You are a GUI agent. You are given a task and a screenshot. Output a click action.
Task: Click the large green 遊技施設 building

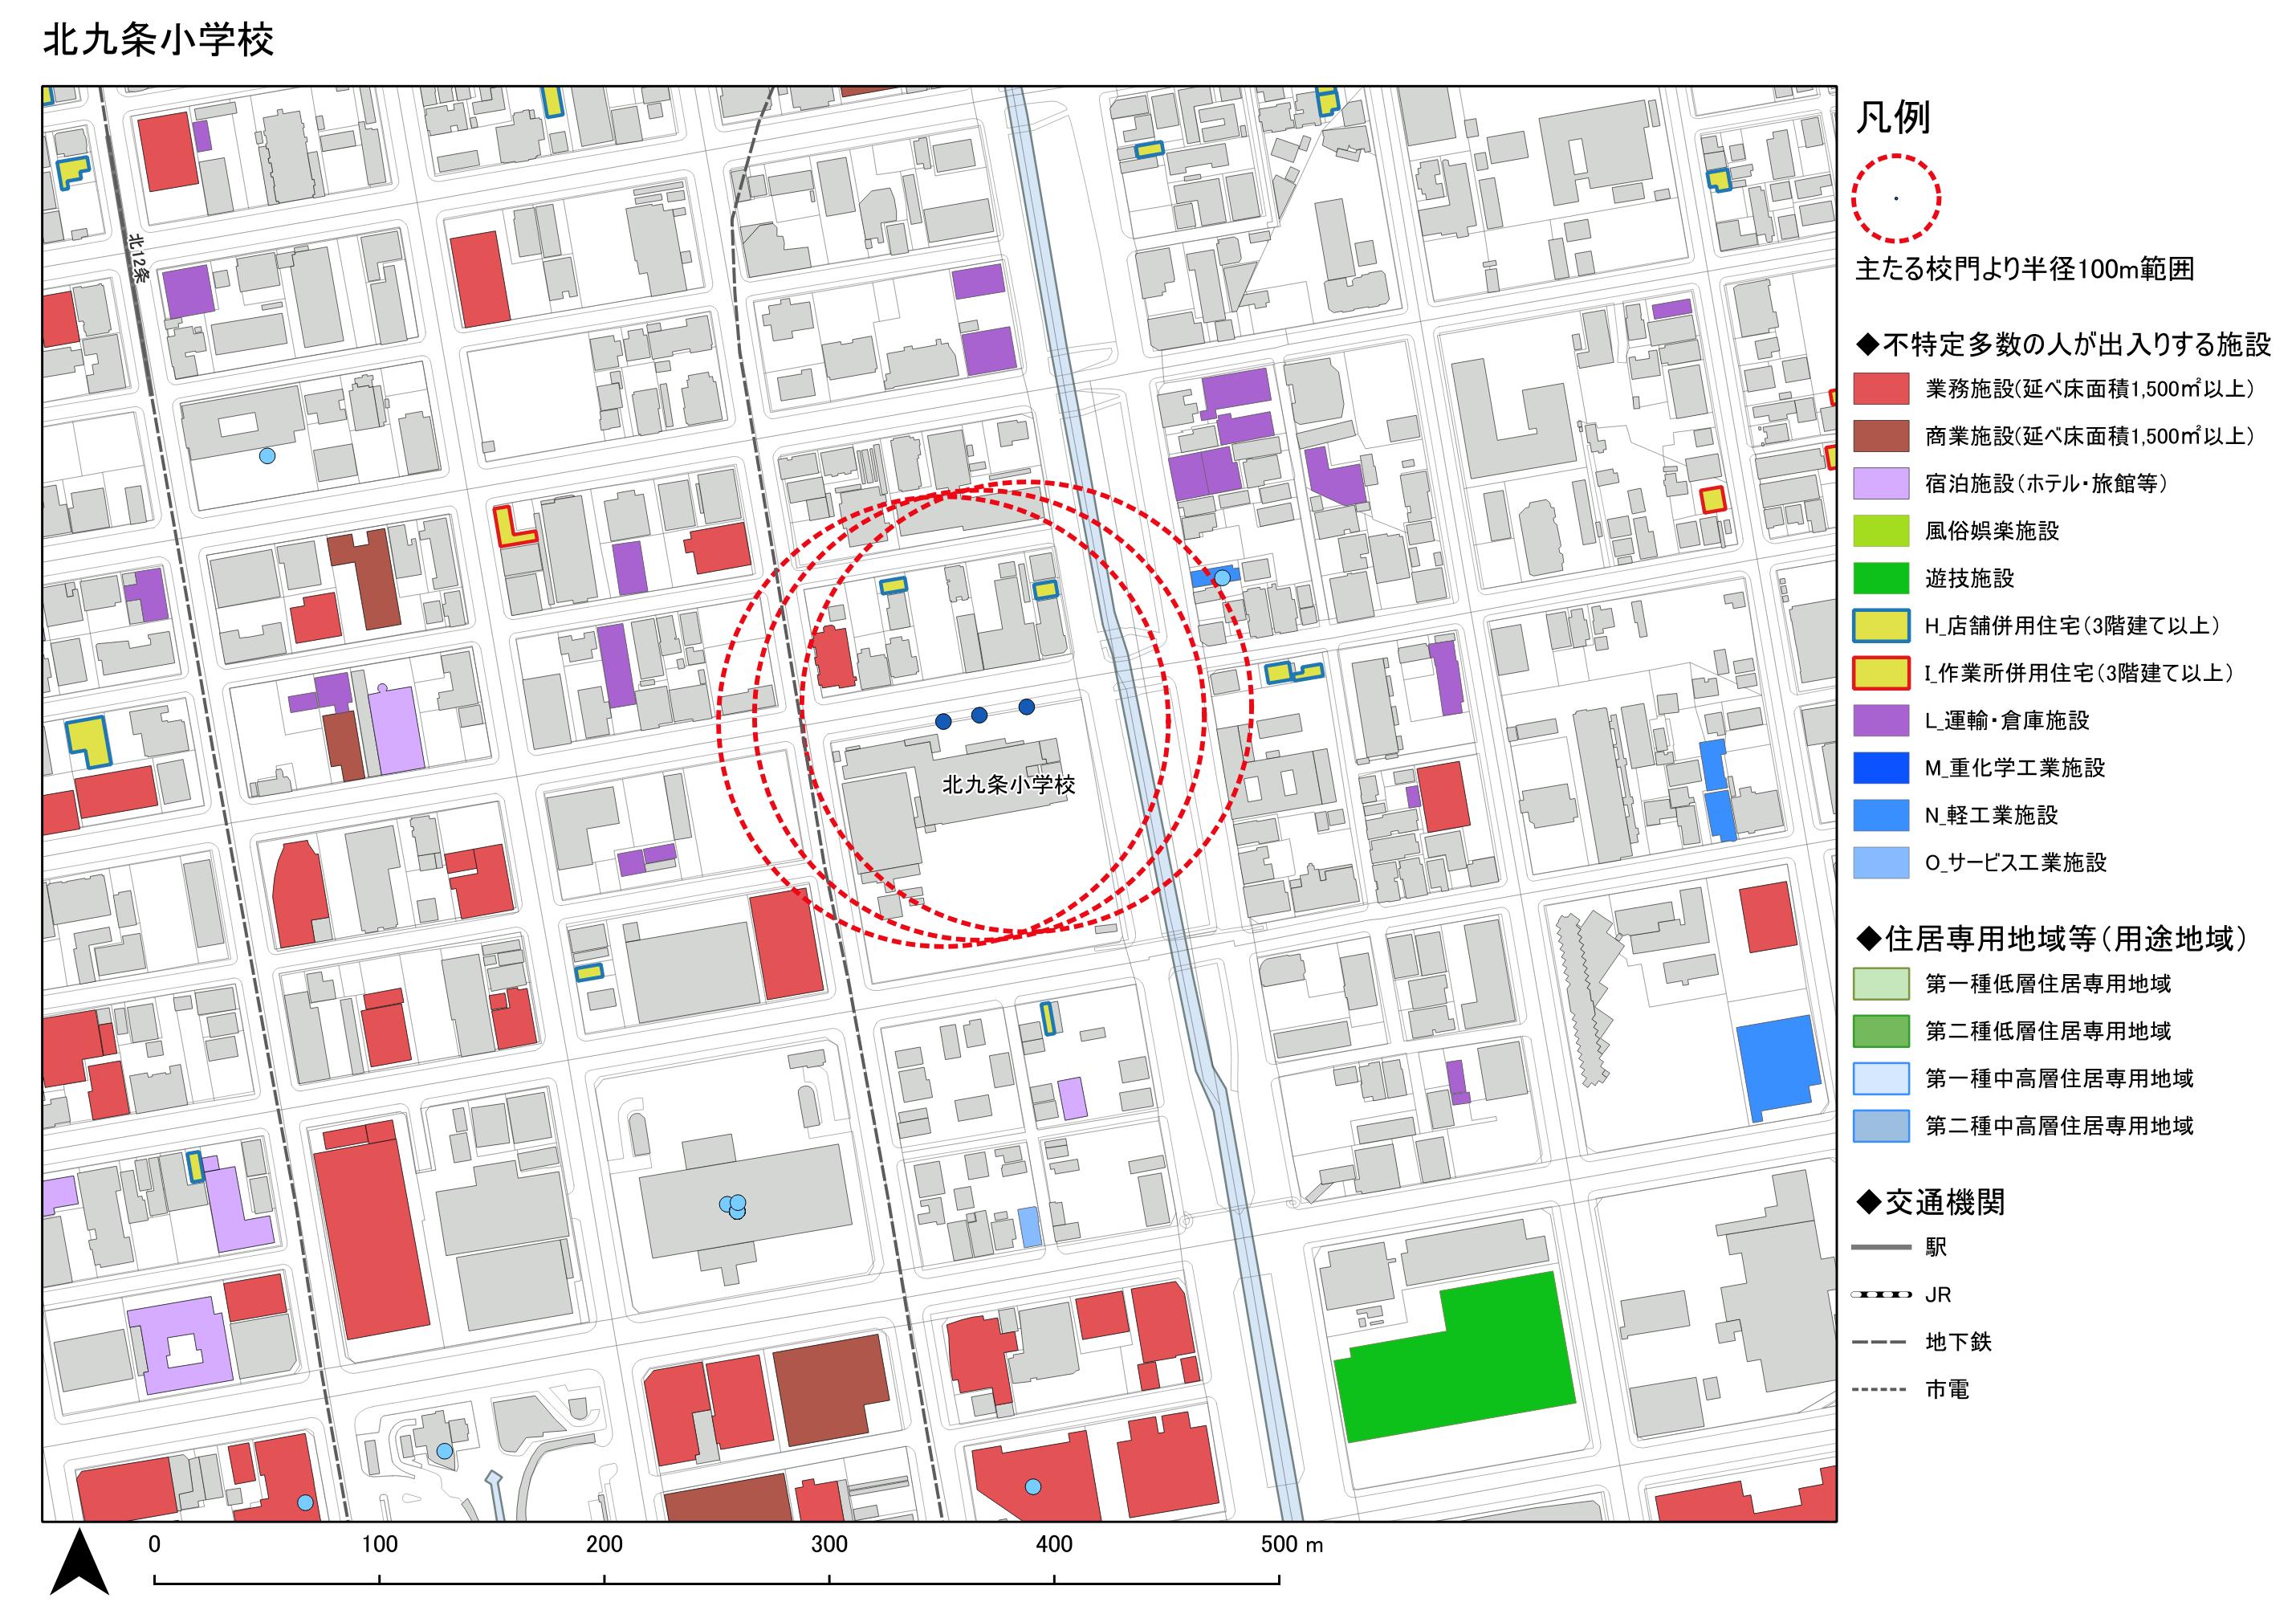pyautogui.click(x=1455, y=1357)
